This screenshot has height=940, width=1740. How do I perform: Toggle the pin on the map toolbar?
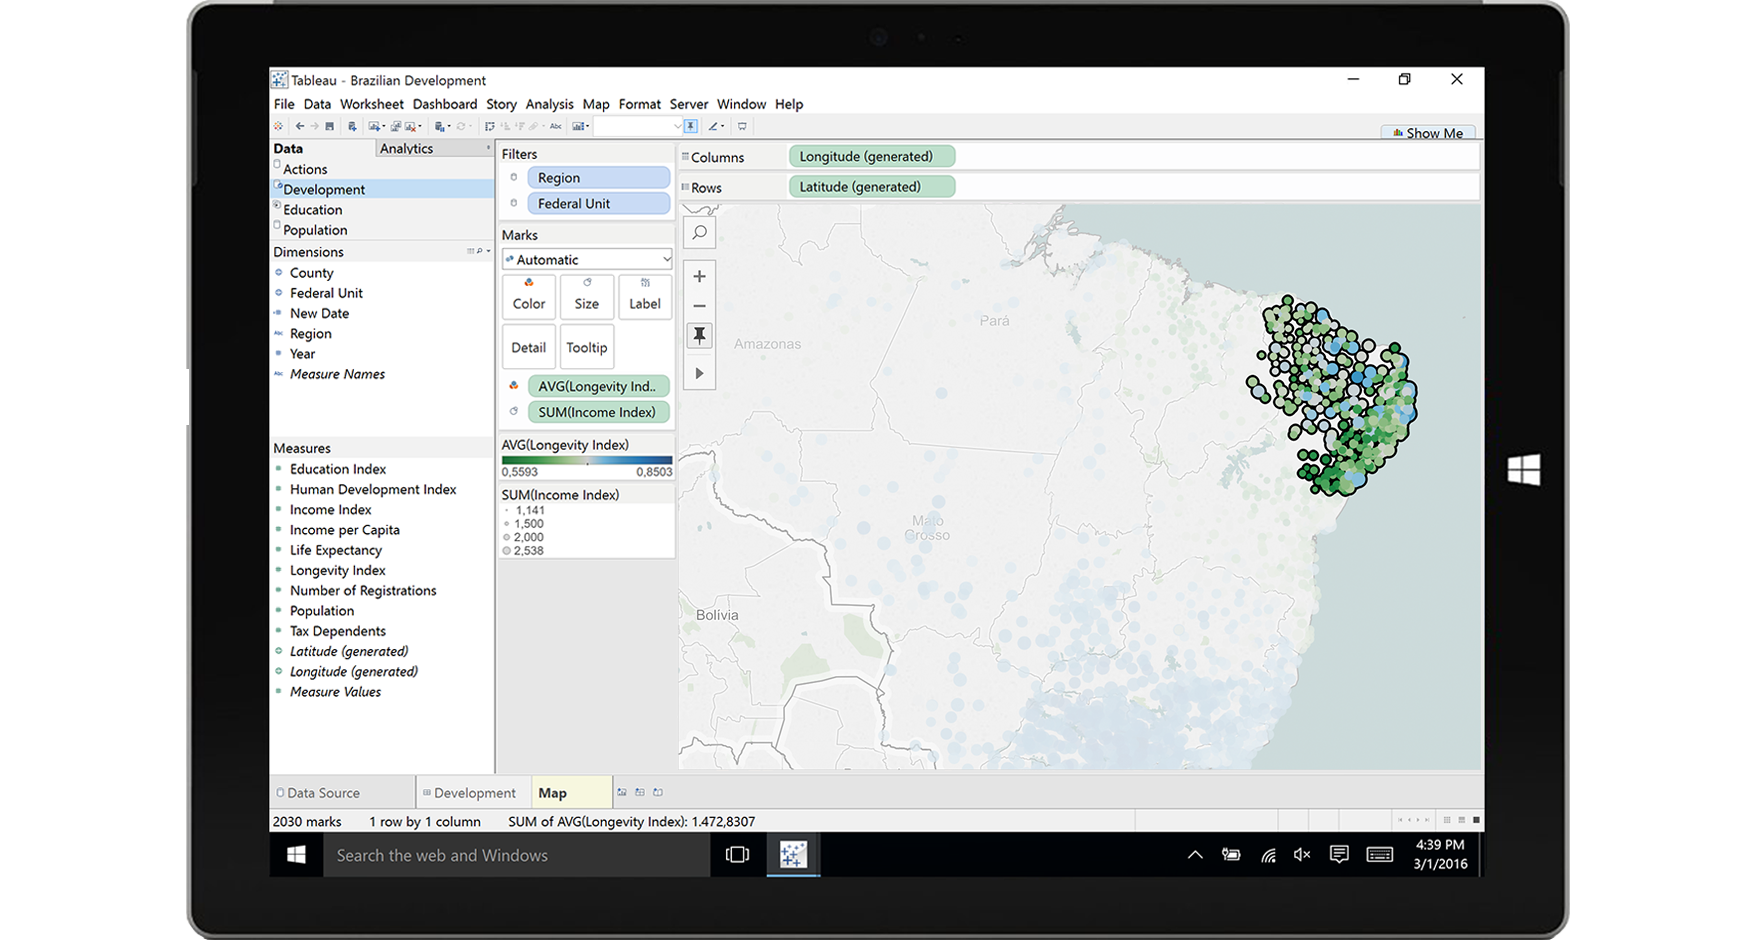click(x=699, y=335)
